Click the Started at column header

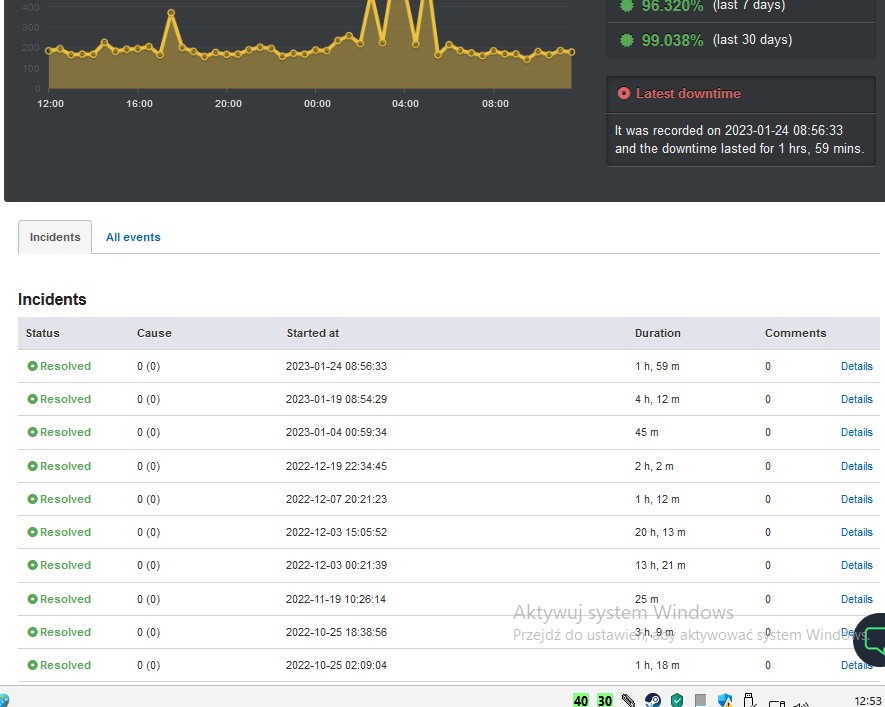pyautogui.click(x=313, y=333)
